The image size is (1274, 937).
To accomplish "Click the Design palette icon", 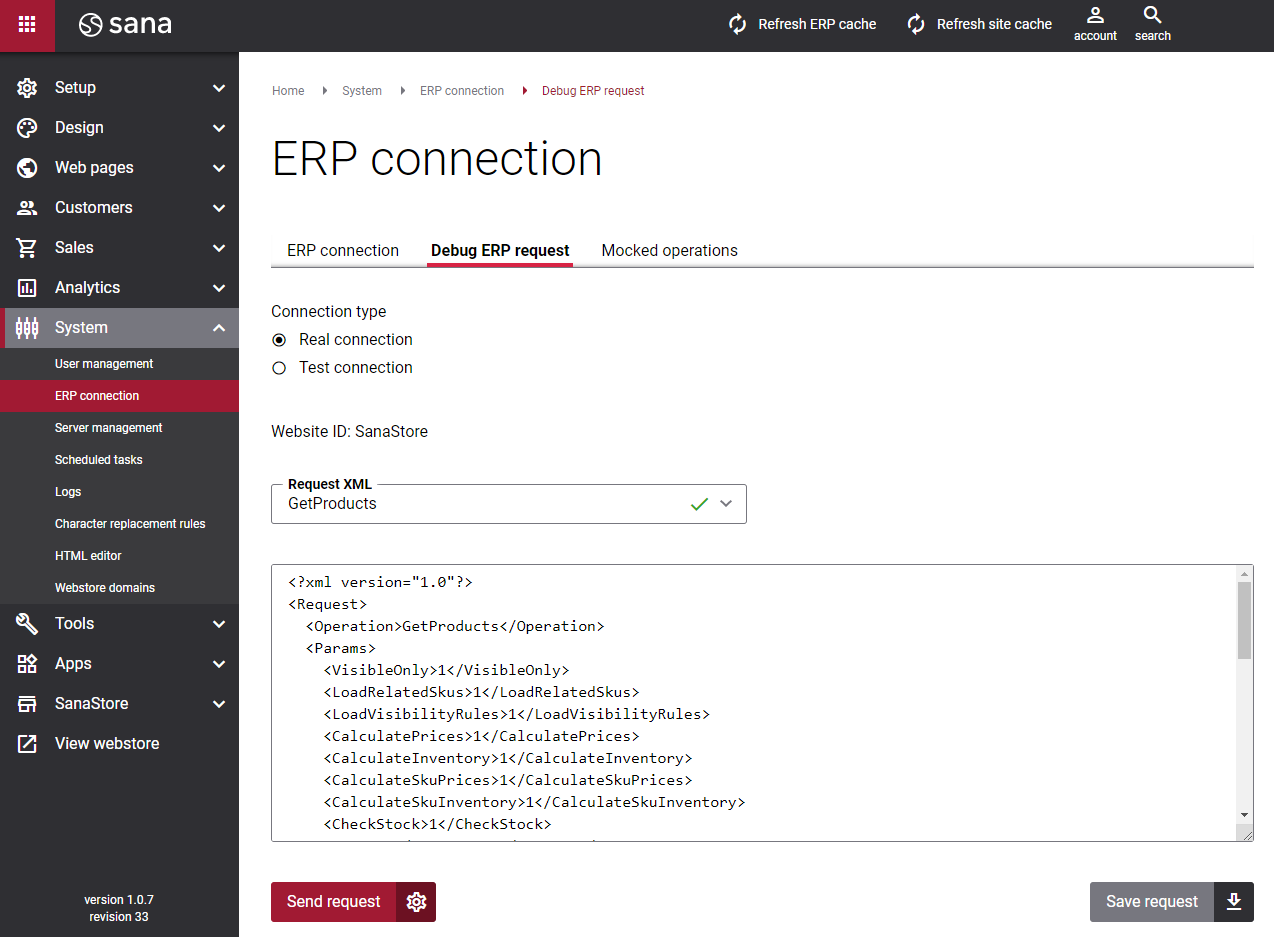I will tap(27, 128).
